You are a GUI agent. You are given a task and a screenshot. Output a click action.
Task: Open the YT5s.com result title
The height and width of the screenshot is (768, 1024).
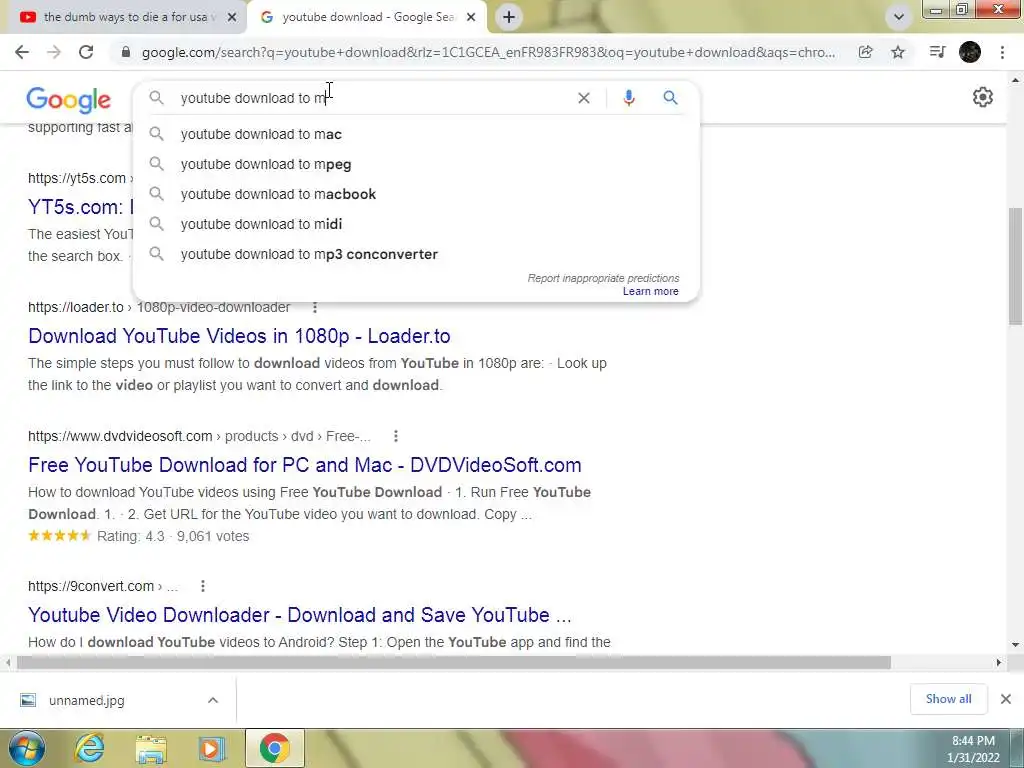pos(80,207)
